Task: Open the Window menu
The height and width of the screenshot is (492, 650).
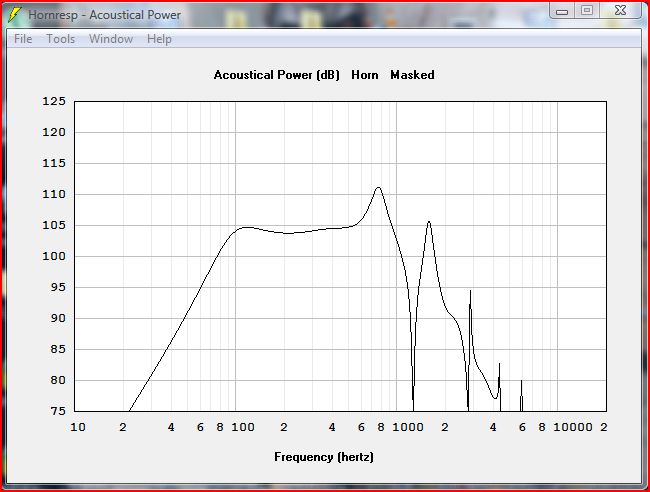Action: (111, 39)
